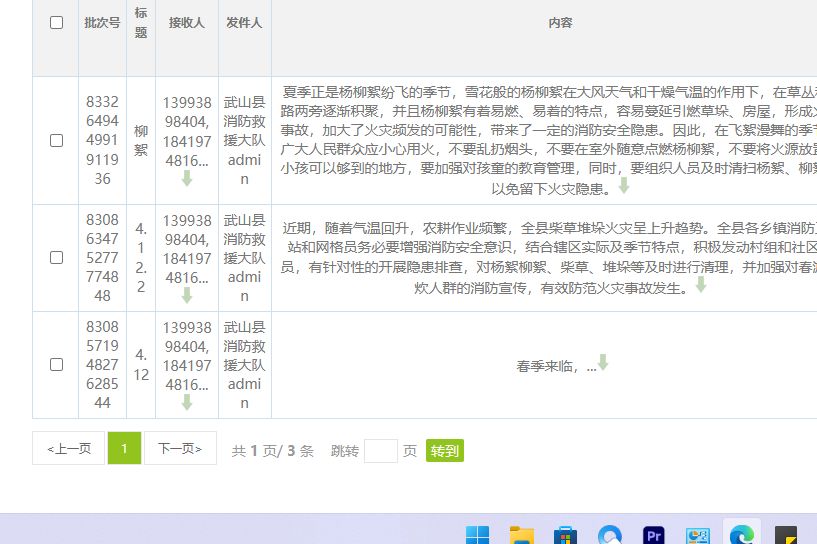
Task: Open File Explorer from the taskbar
Action: 521,535
